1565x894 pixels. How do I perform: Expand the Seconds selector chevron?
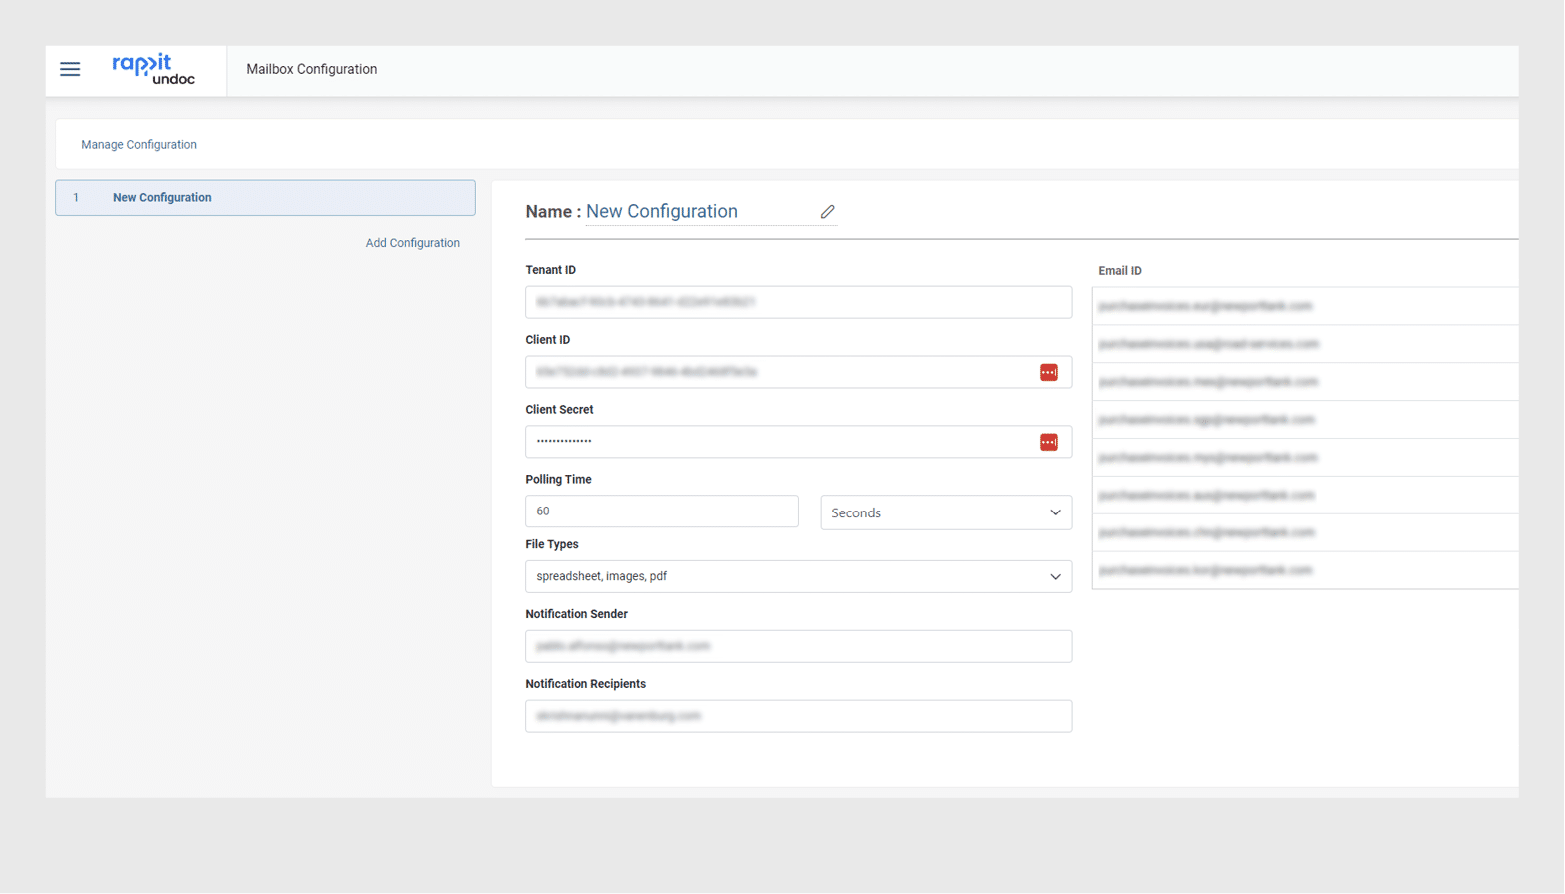[1054, 512]
